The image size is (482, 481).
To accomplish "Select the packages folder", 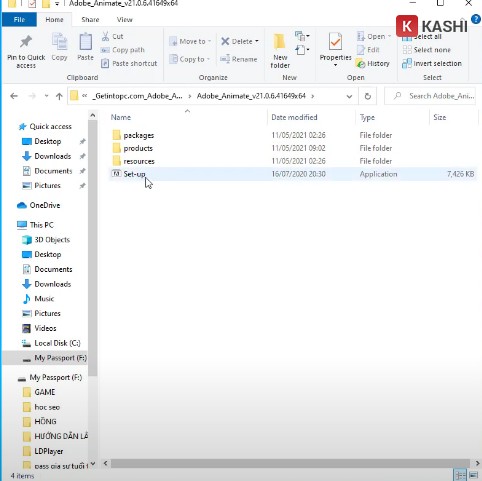I will tap(139, 135).
